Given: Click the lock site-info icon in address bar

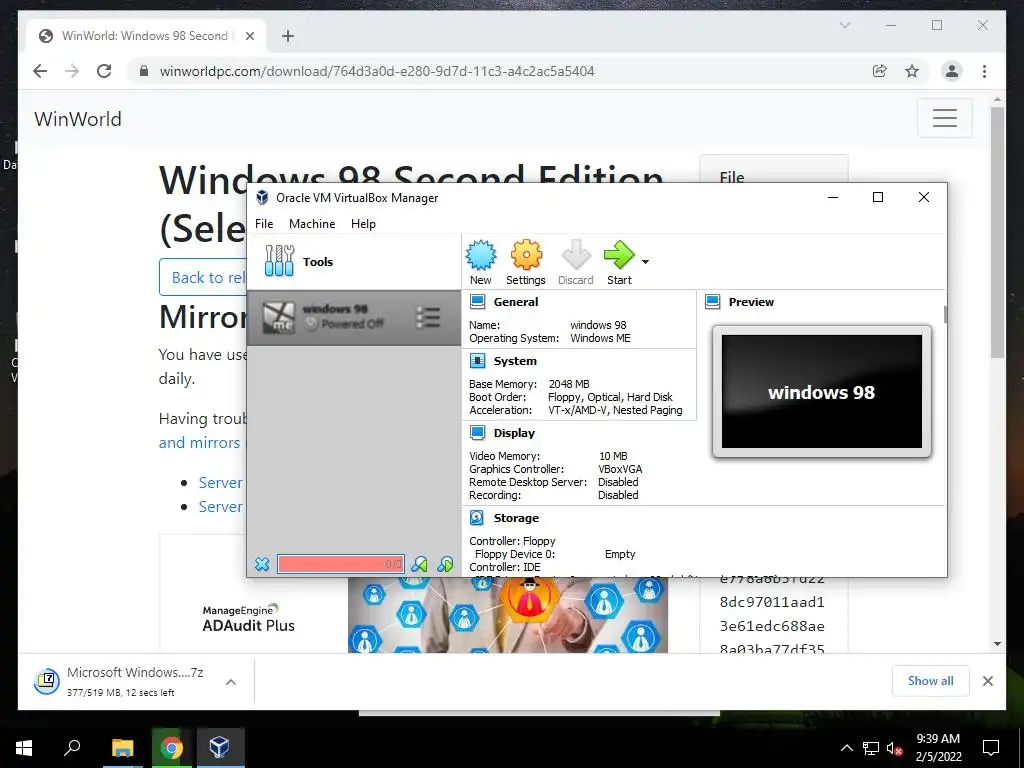Looking at the screenshot, I should coord(144,71).
